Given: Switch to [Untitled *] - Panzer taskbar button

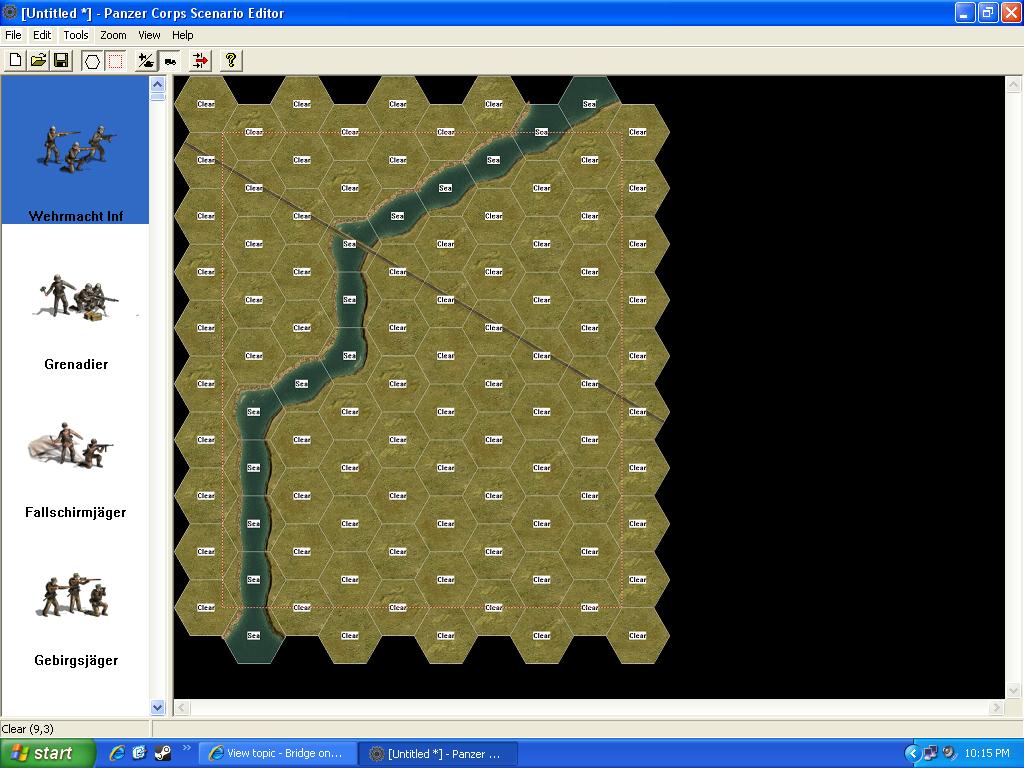Looking at the screenshot, I should pos(439,753).
